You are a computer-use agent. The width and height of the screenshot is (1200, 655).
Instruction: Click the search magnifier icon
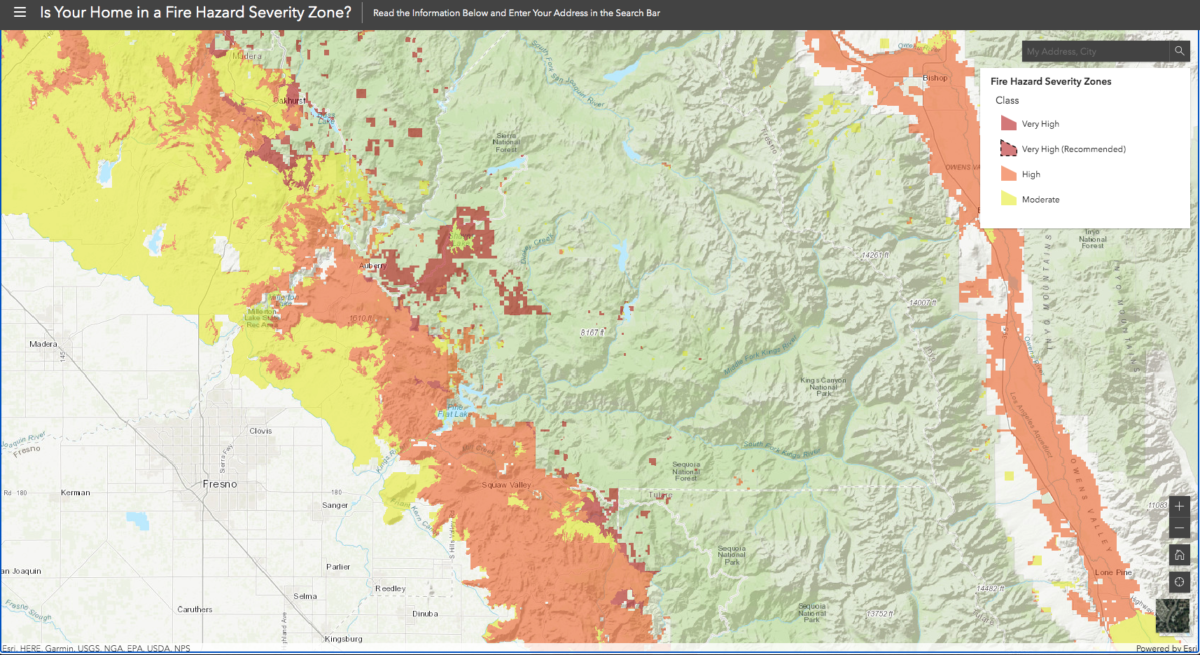click(1180, 51)
